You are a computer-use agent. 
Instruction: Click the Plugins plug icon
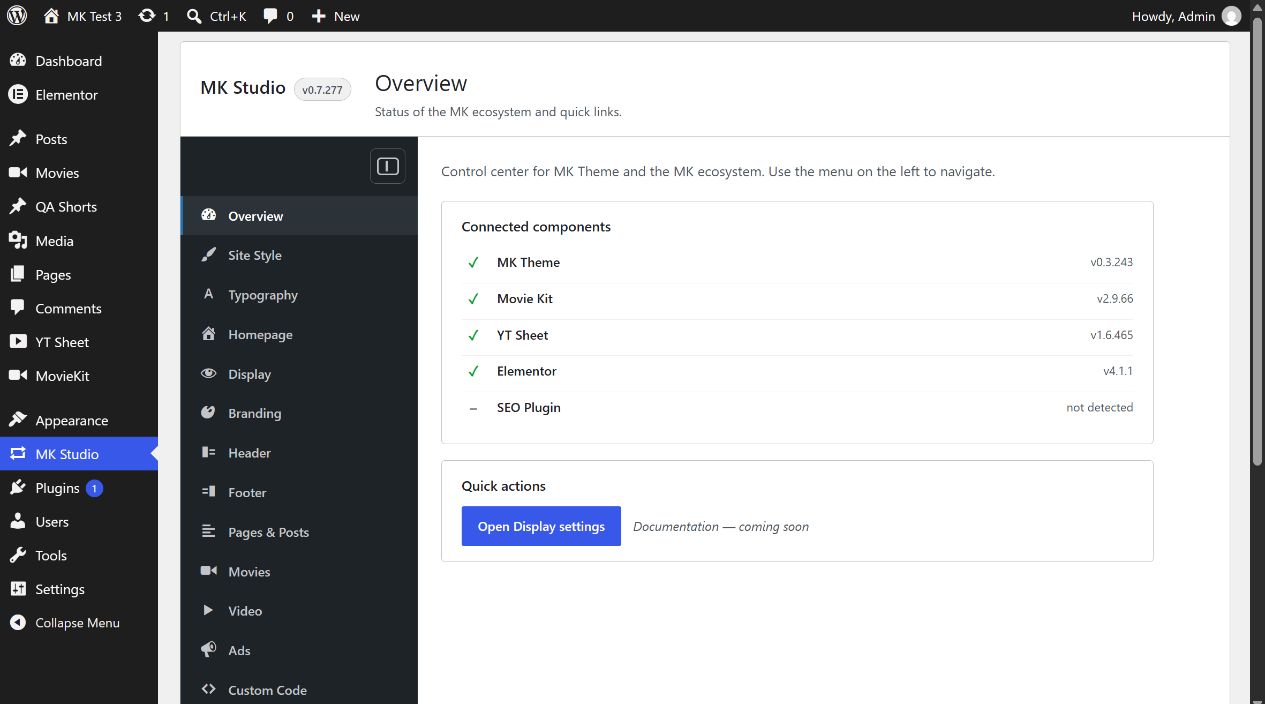tap(17, 488)
